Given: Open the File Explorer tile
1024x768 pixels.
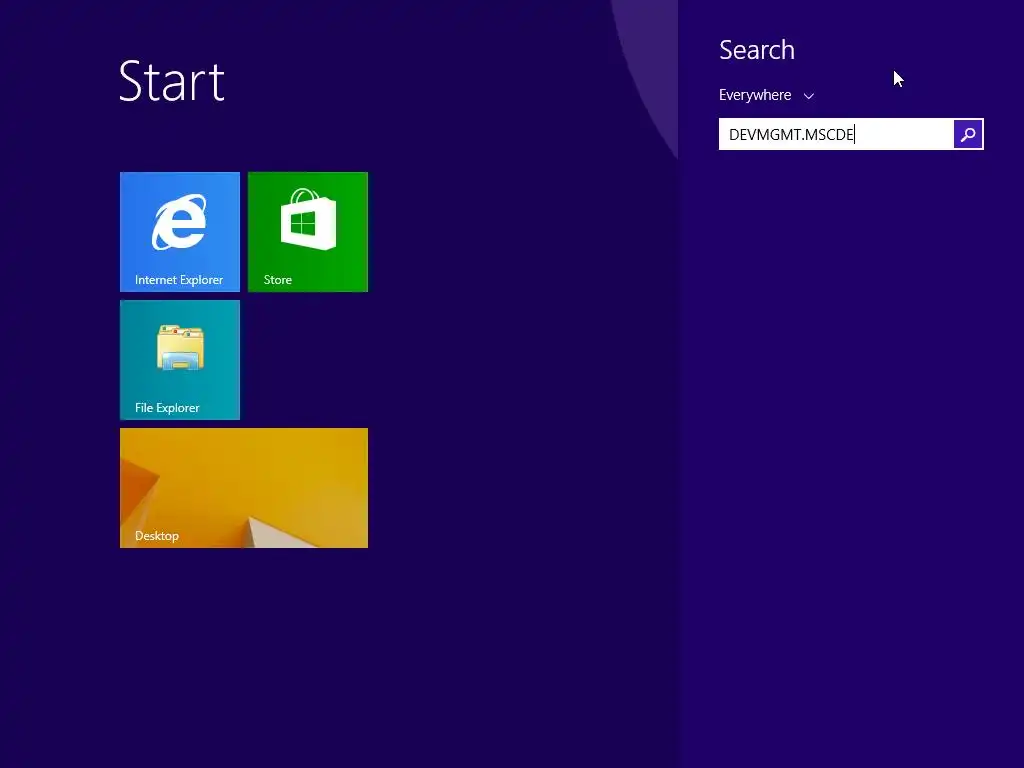Looking at the screenshot, I should (180, 360).
